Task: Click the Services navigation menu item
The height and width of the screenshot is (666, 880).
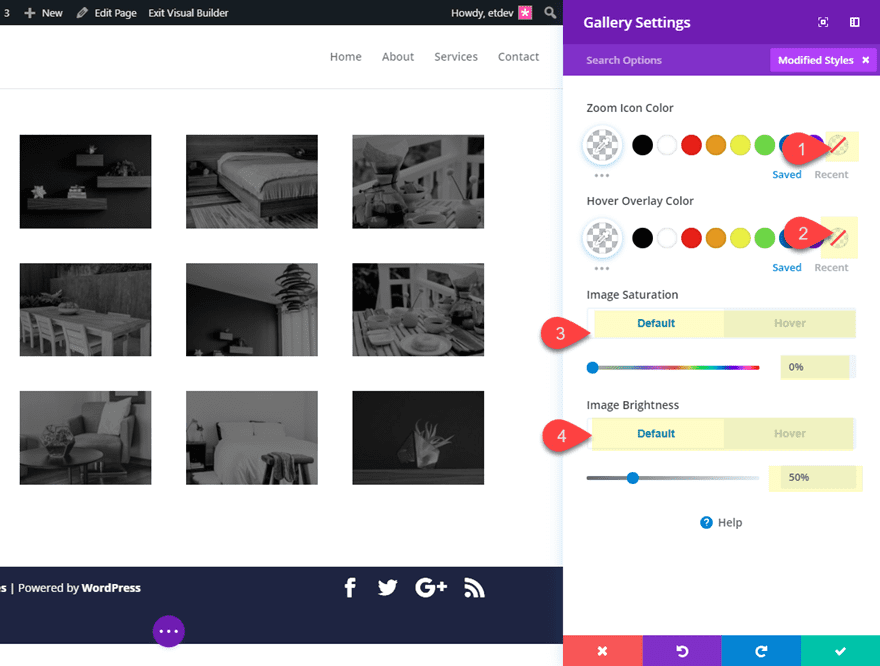Action: 456,57
